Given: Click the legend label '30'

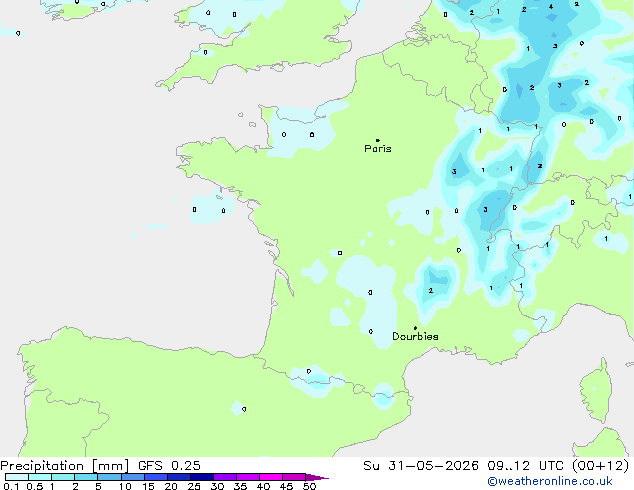Looking at the screenshot, I should click(217, 486).
